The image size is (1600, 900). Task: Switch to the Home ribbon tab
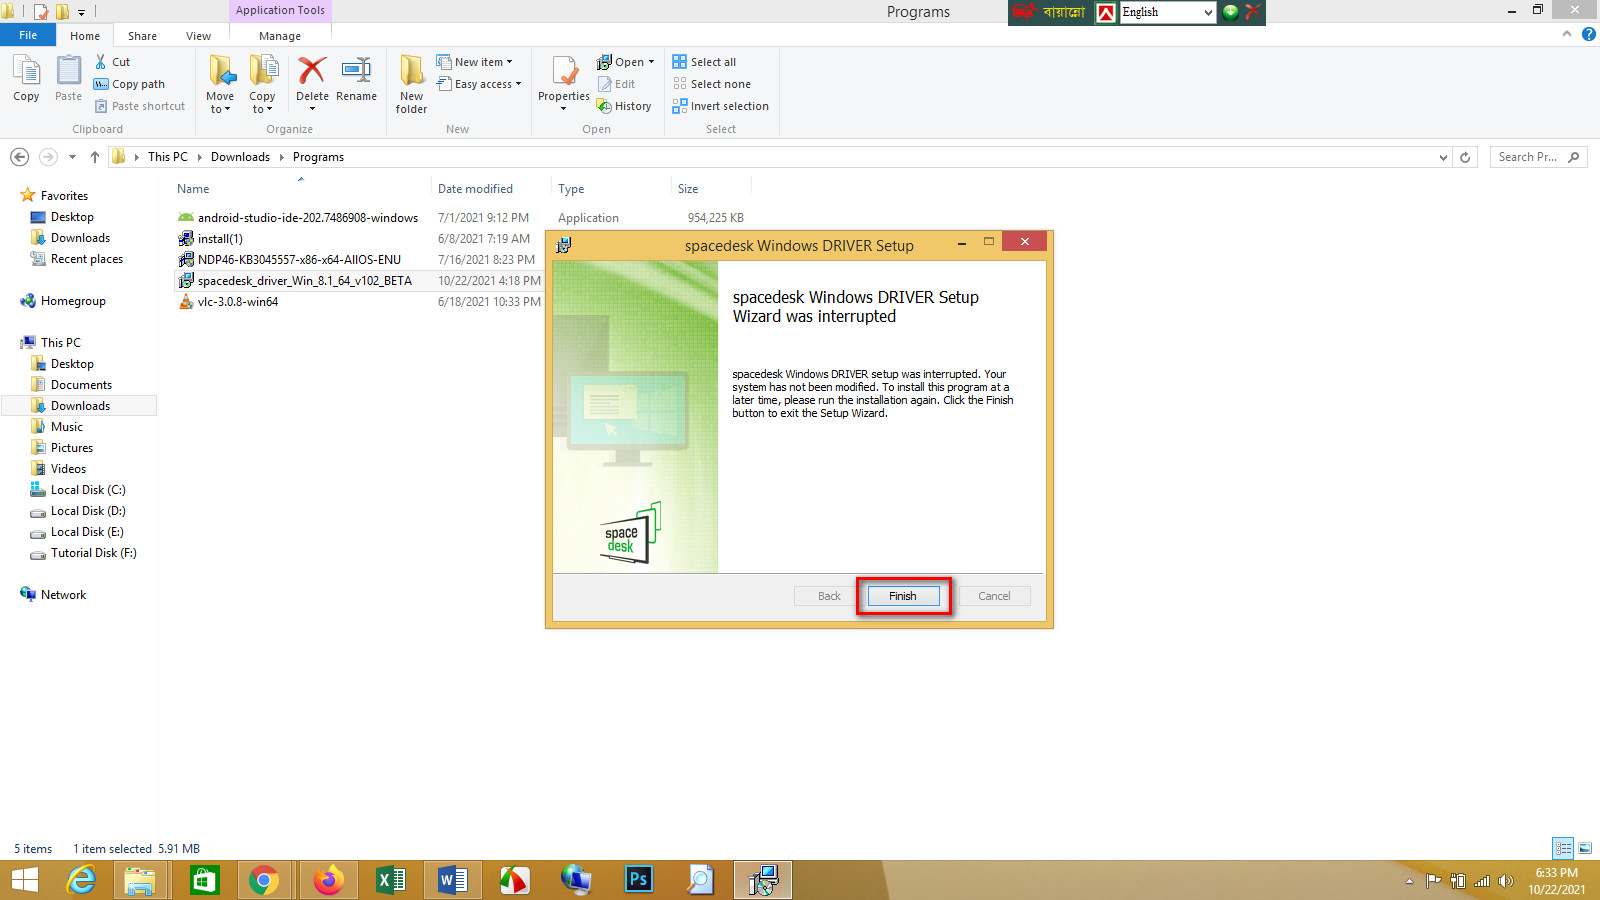tap(85, 36)
